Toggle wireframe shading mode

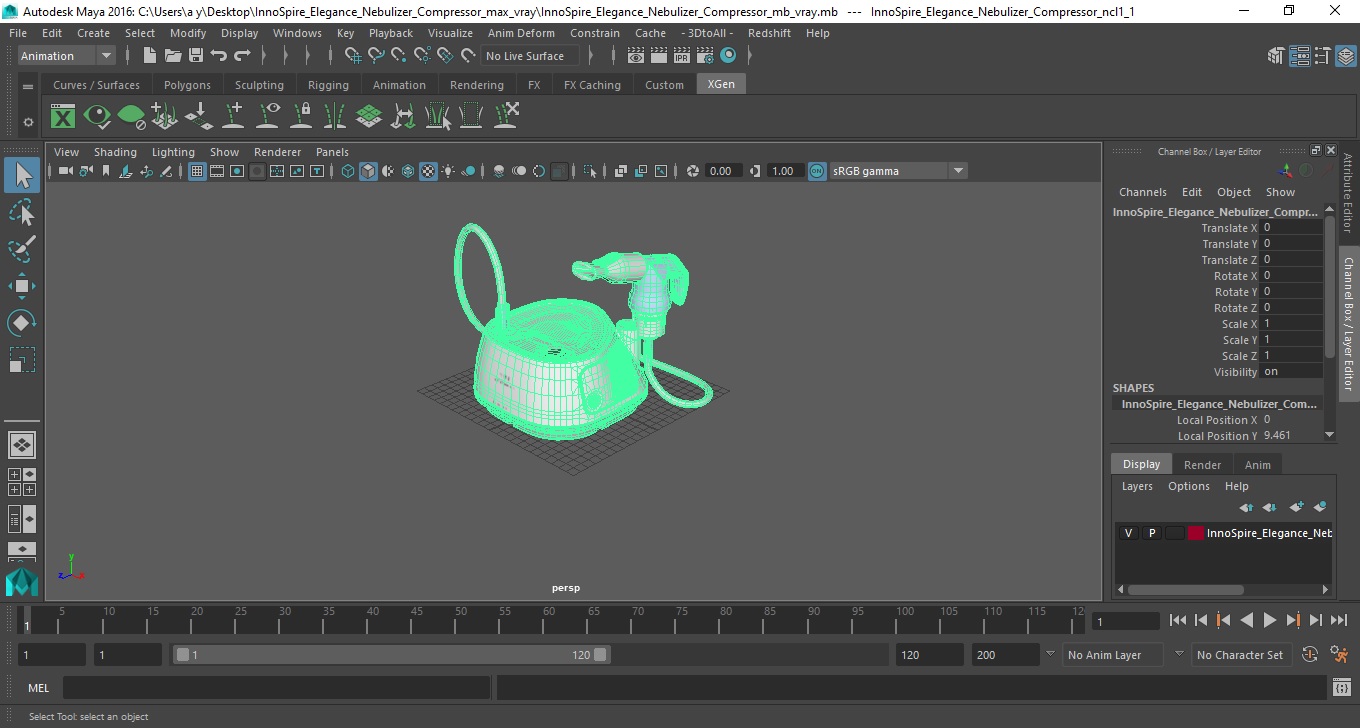pyautogui.click(x=348, y=171)
